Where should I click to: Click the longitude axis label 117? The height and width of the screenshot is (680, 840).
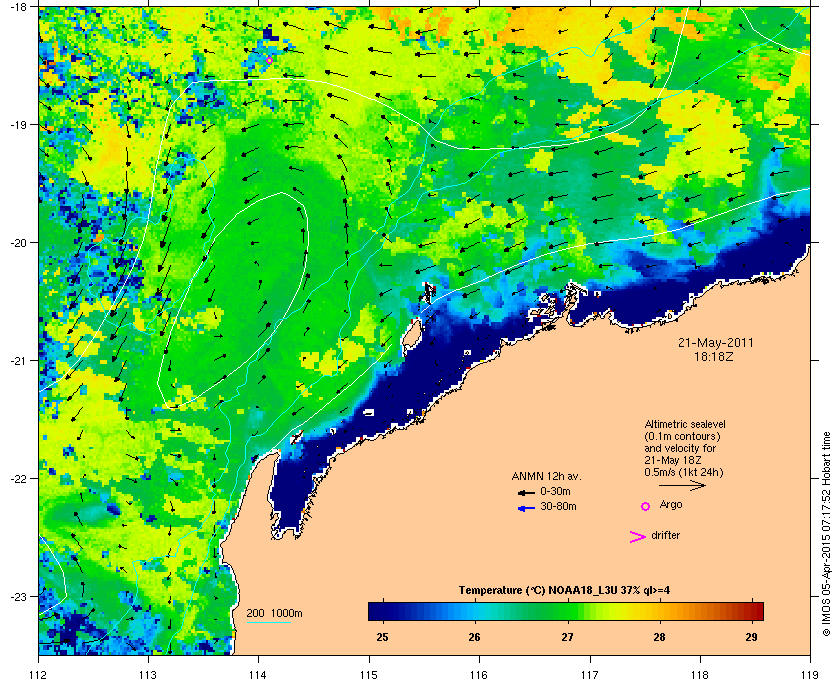[x=589, y=675]
